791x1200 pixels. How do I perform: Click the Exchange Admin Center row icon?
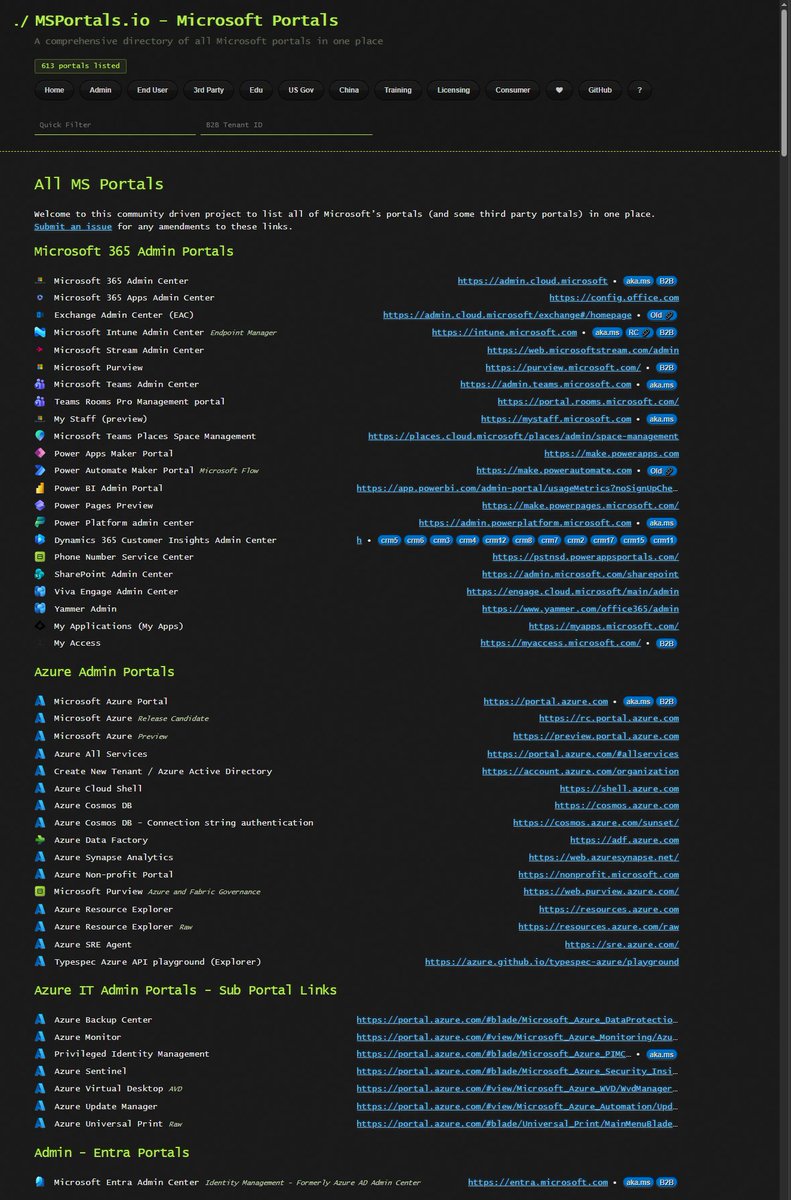pos(40,315)
